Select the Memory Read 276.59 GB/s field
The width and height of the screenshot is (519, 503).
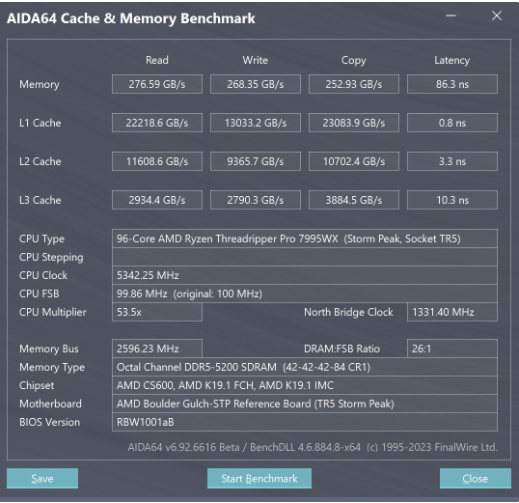(157, 84)
